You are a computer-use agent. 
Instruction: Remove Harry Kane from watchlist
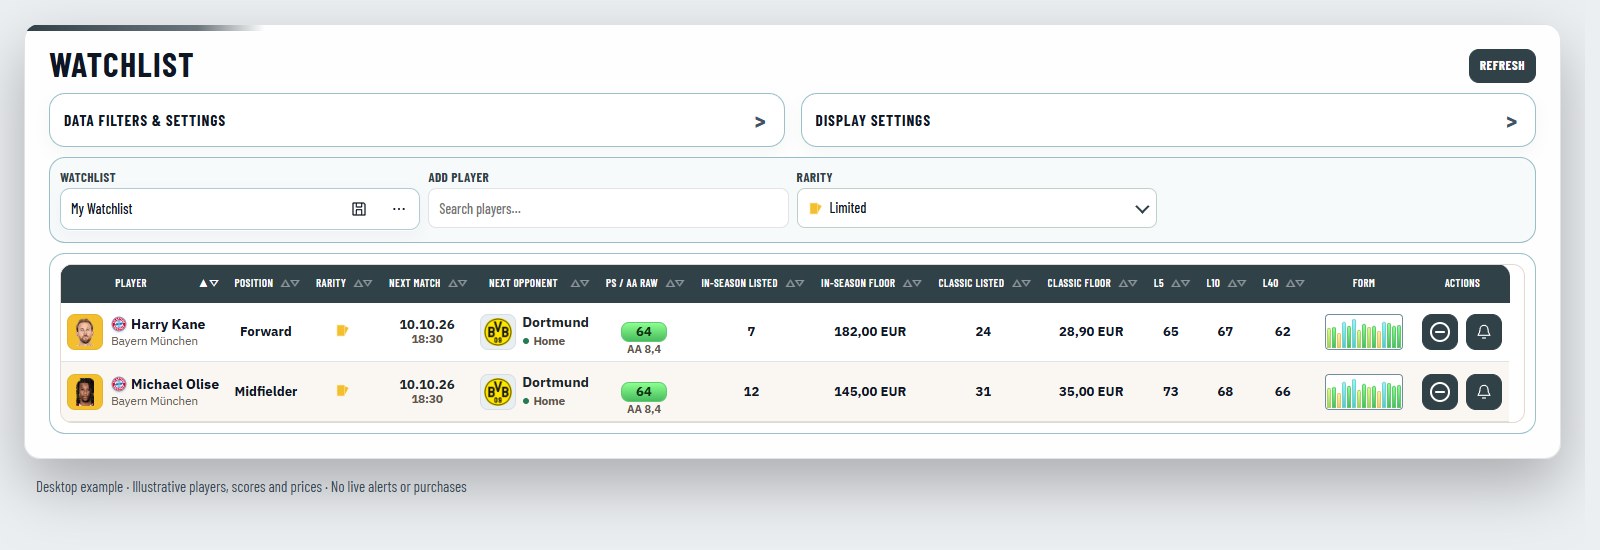[x=1440, y=332]
